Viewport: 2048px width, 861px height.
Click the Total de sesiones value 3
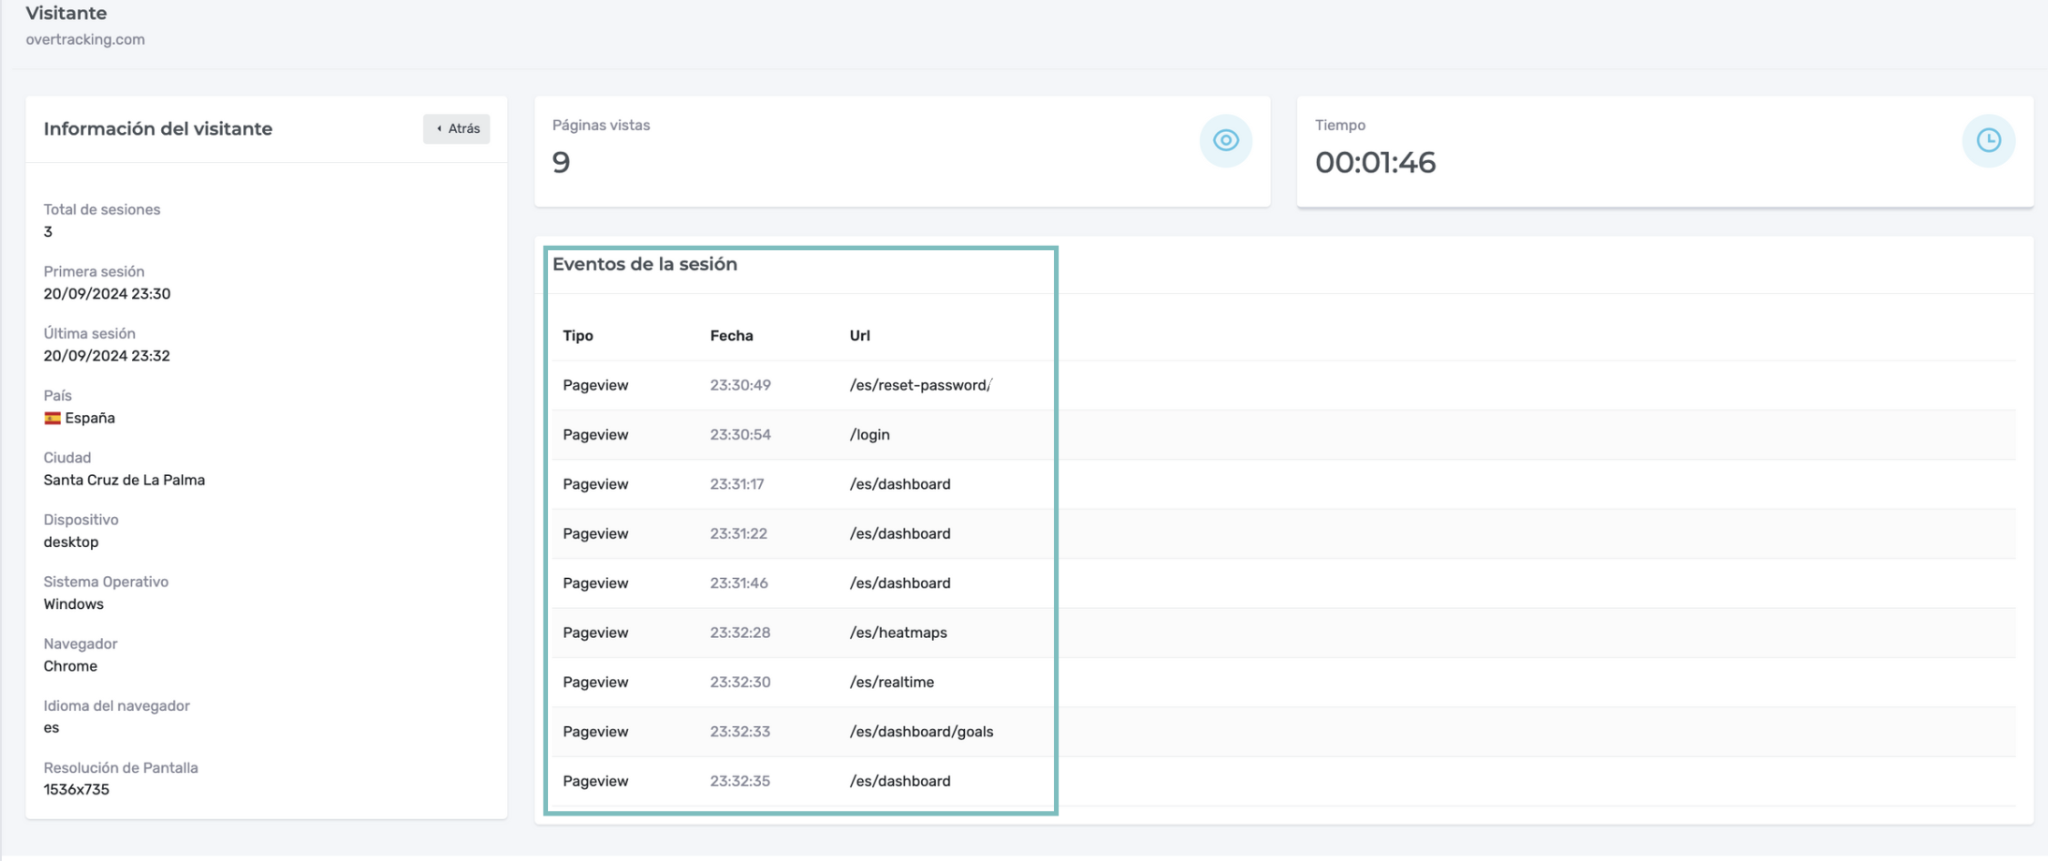48,232
